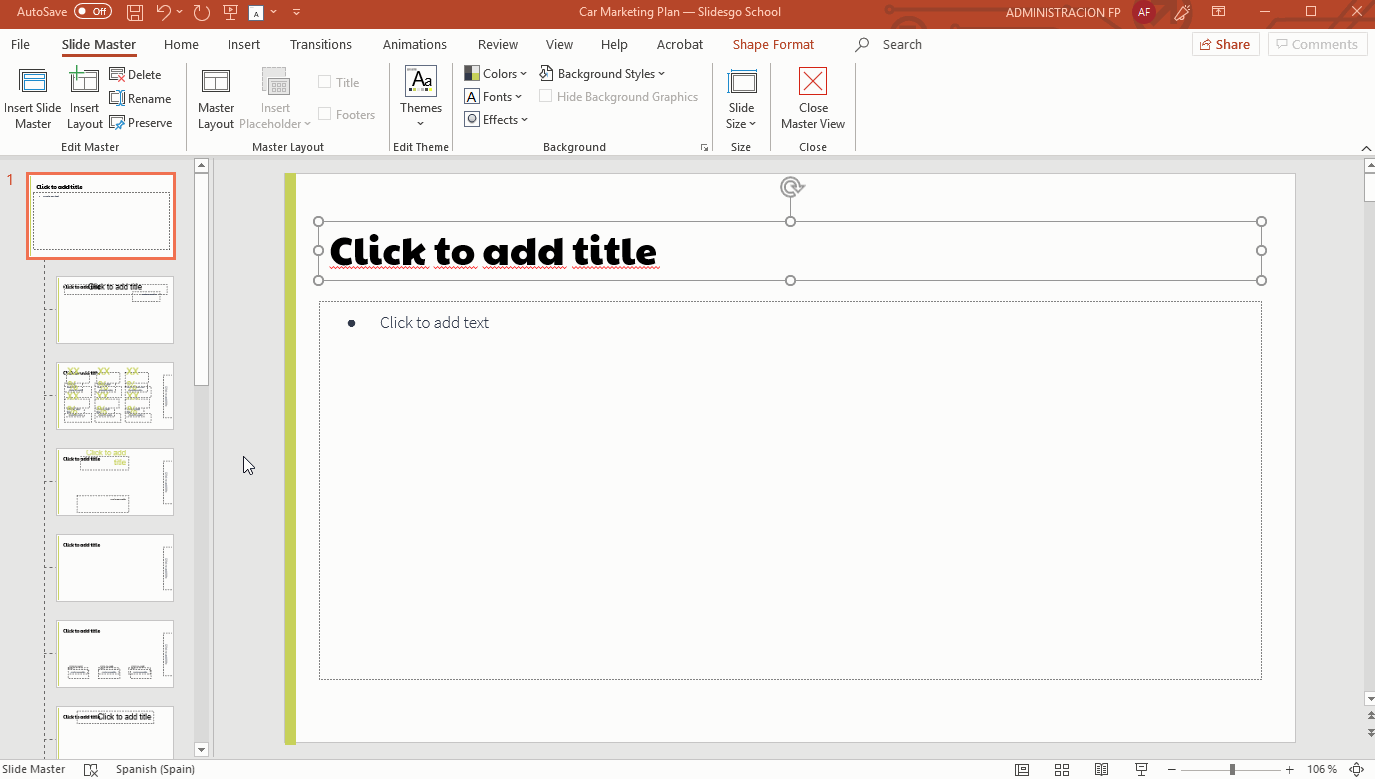Expand the Colors dropdown
Viewport: 1375px width, 779px height.
495,74
